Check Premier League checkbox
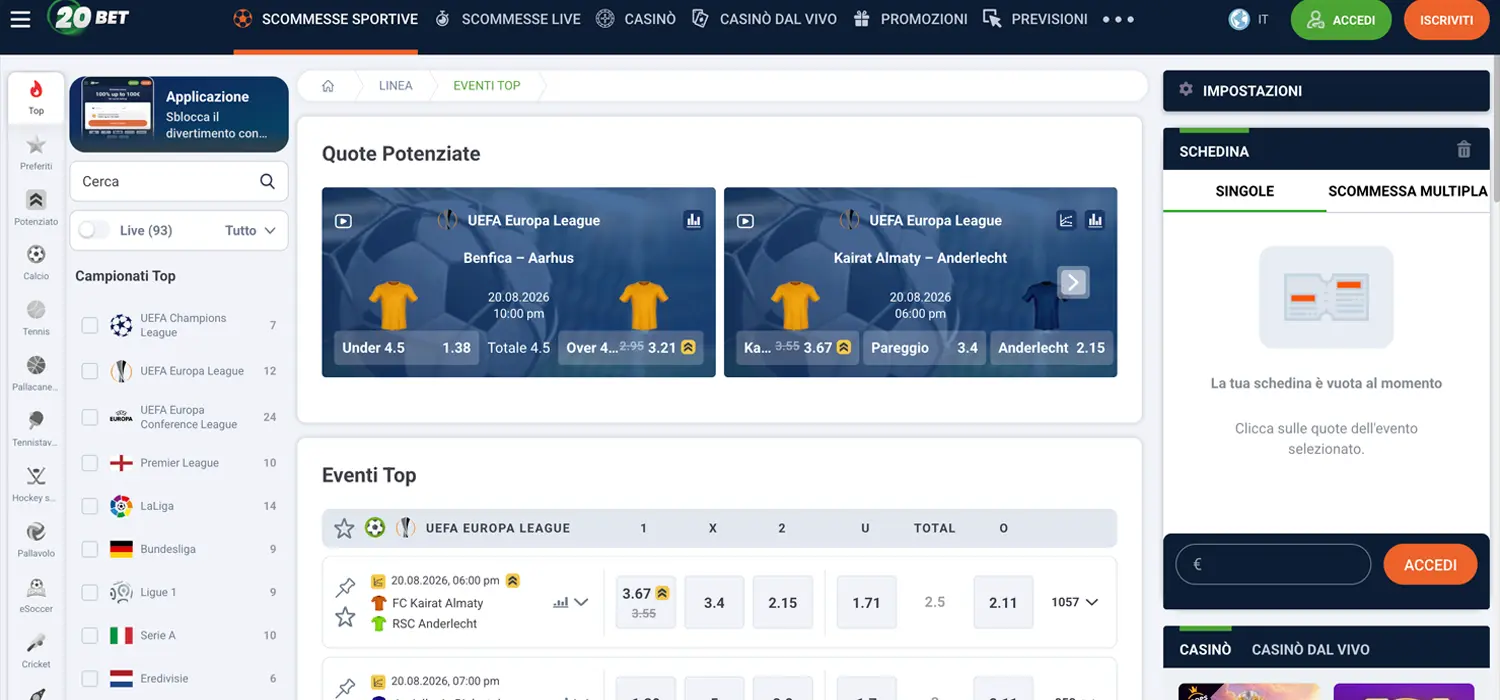The height and width of the screenshot is (700, 1500). [x=90, y=463]
